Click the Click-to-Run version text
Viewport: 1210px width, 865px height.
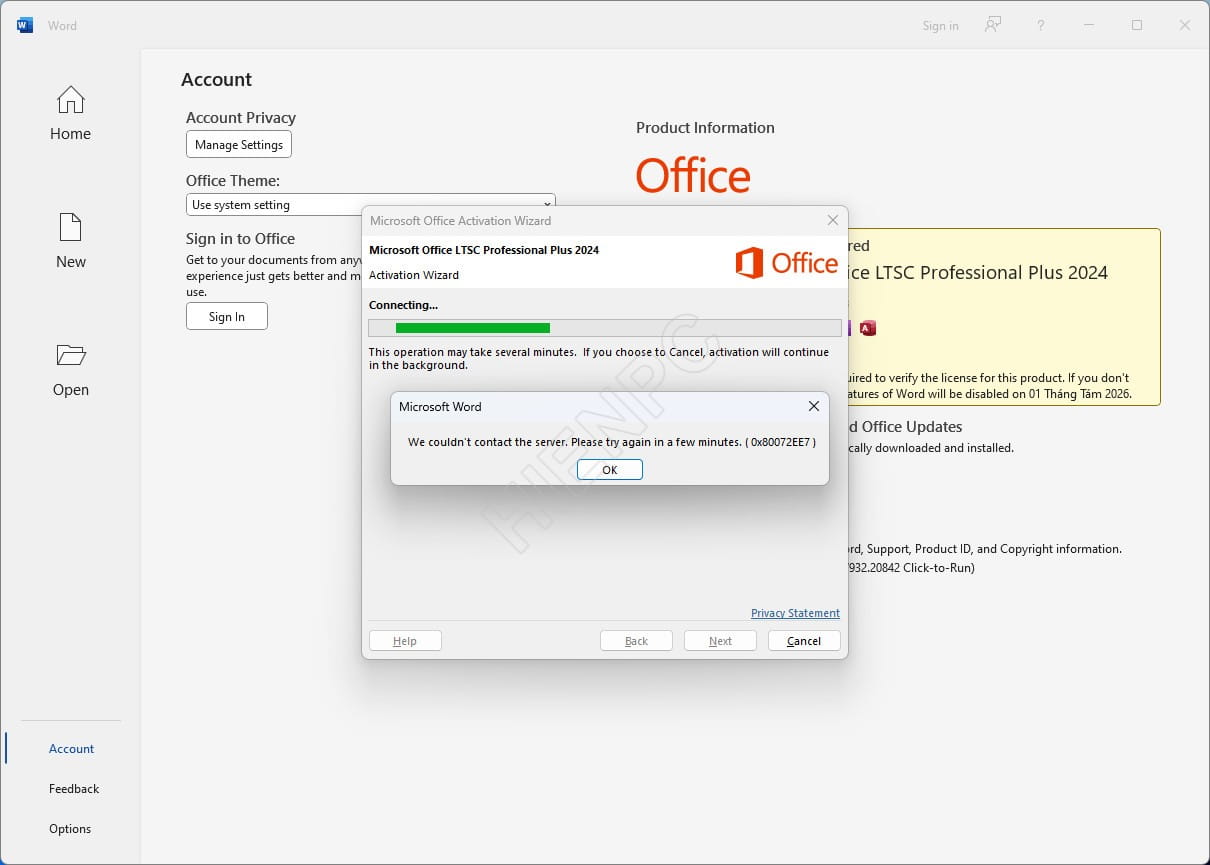coord(911,568)
